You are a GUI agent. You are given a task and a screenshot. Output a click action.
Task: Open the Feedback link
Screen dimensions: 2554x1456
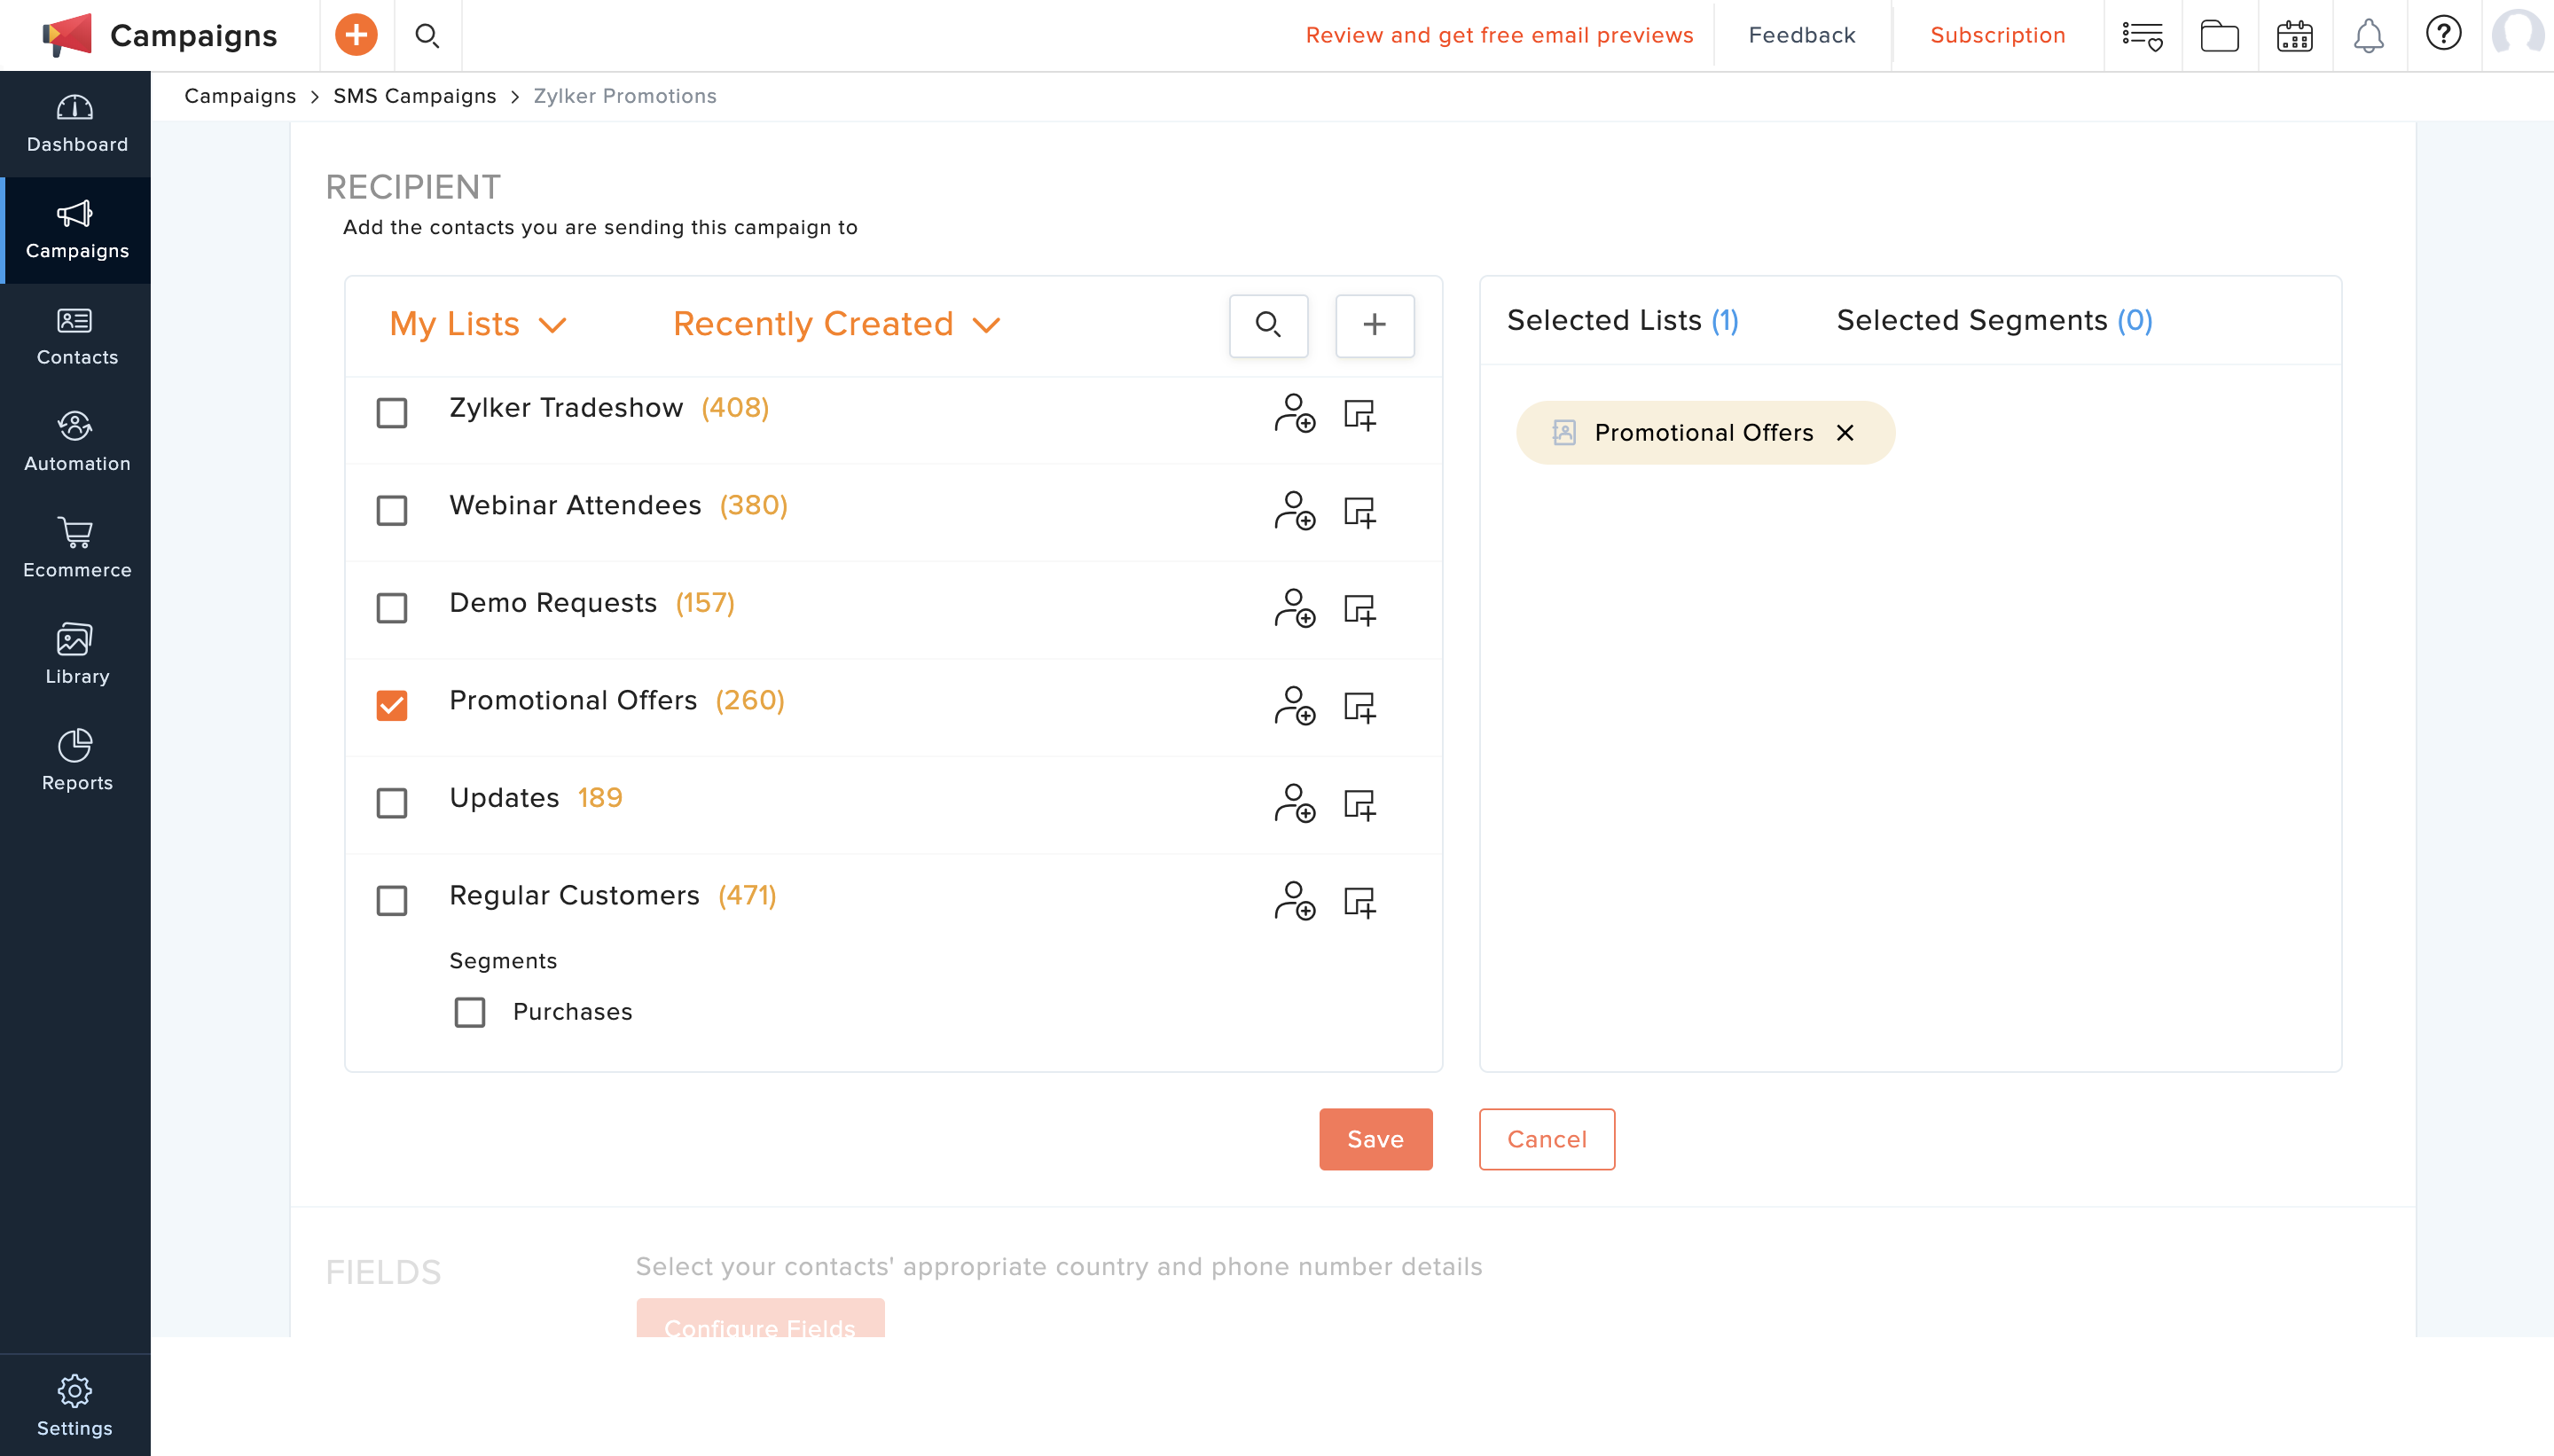[1802, 35]
